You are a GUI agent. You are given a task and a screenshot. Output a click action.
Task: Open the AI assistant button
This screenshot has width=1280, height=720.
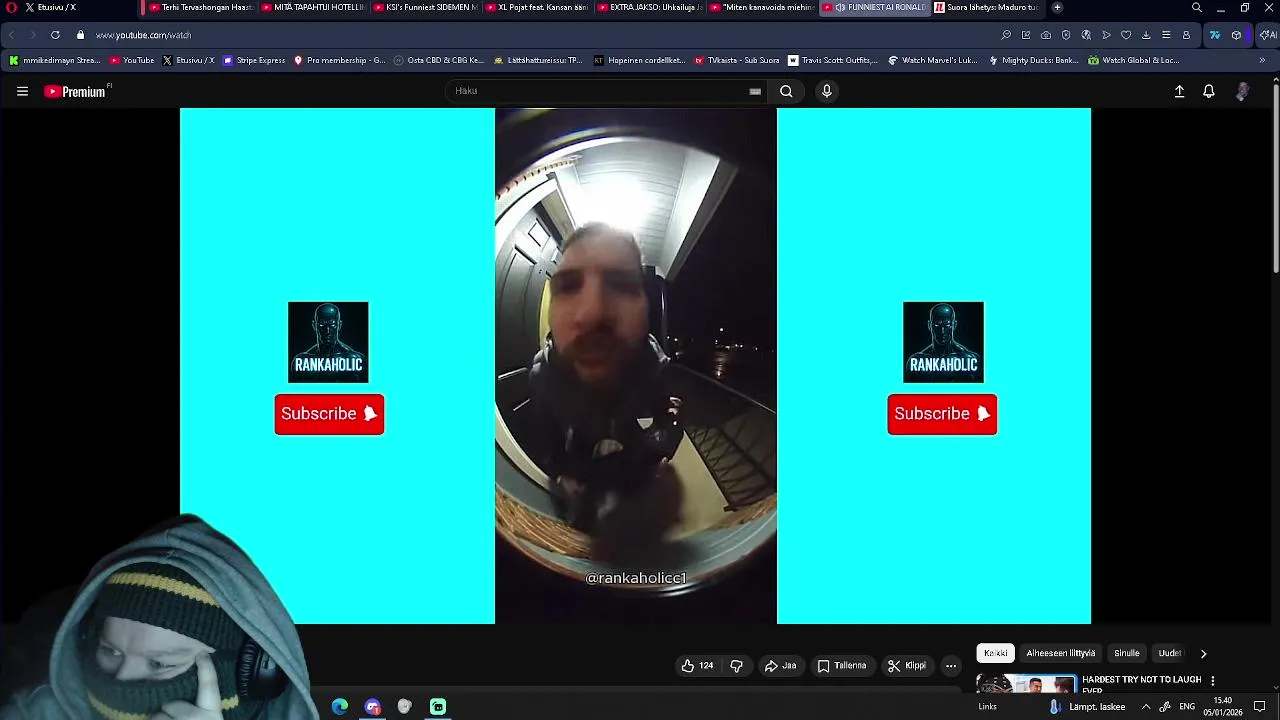(x=1267, y=35)
